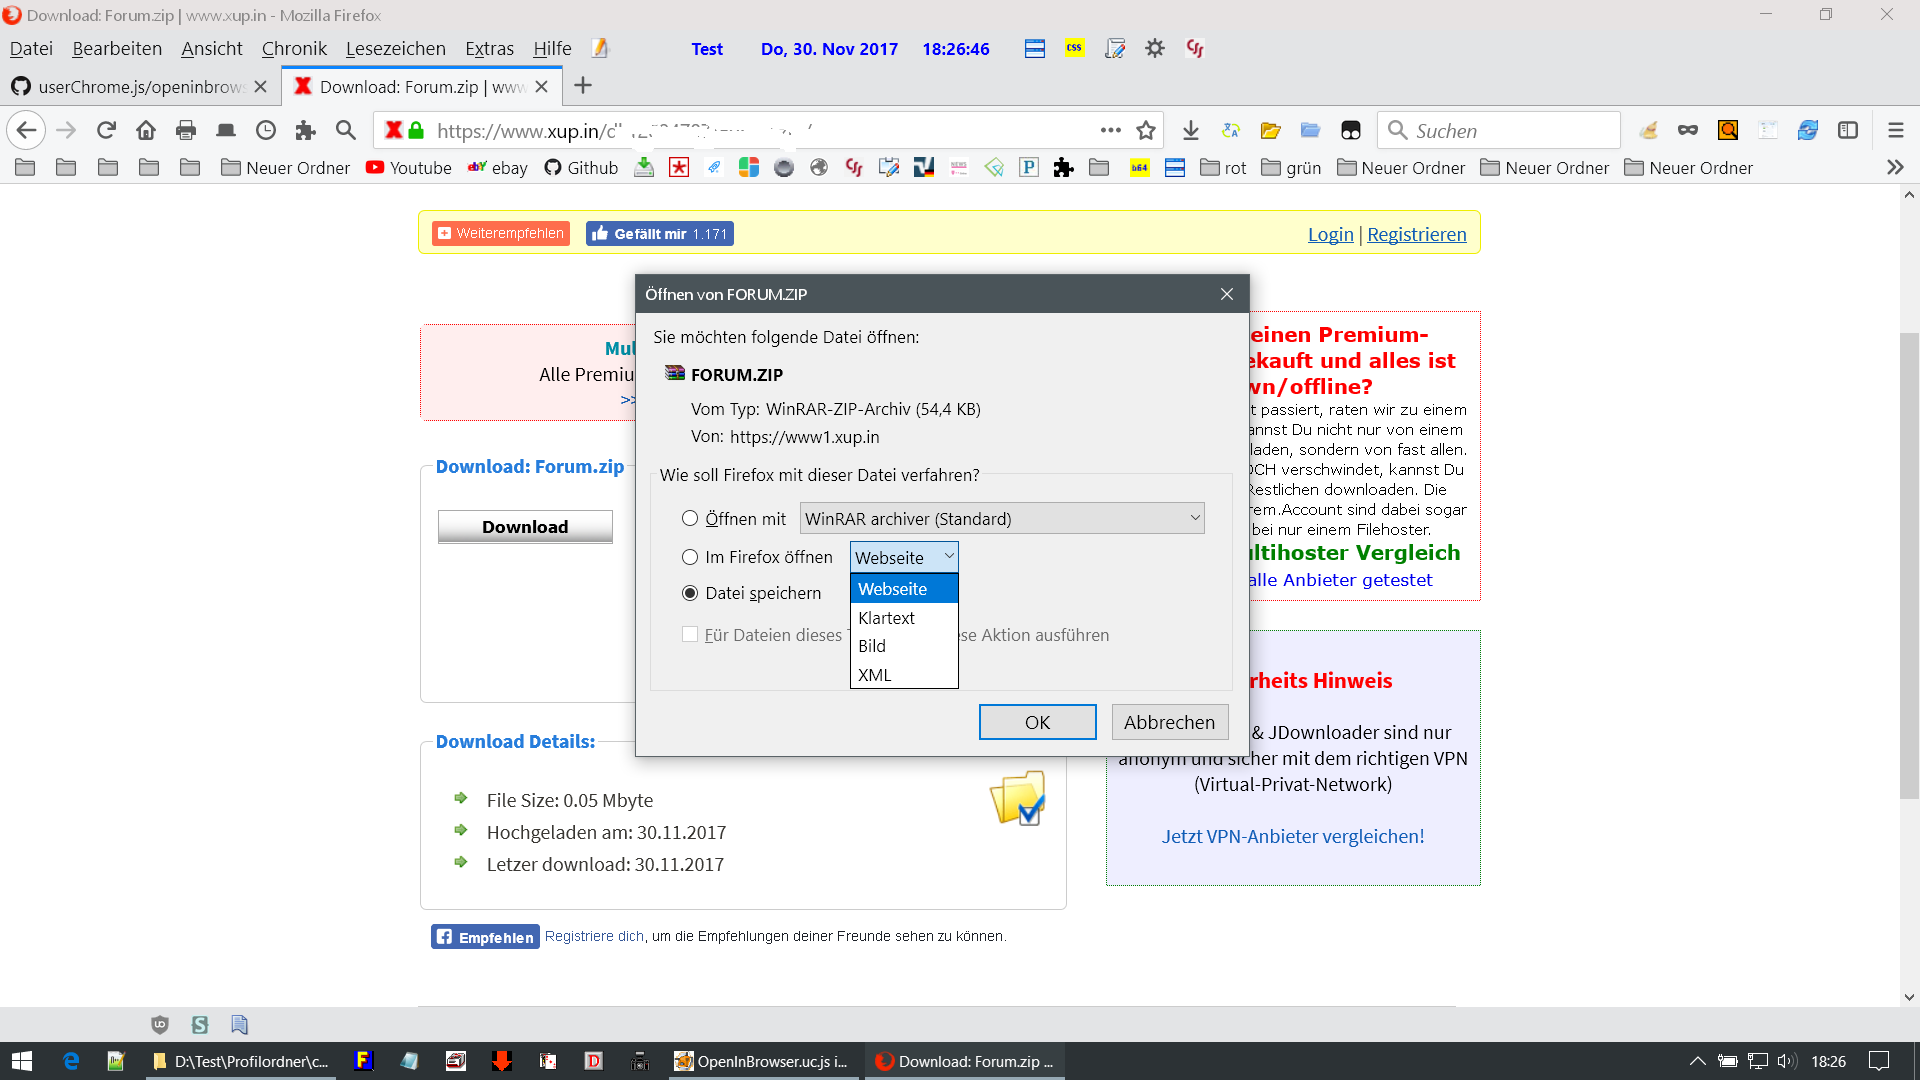Screen dimensions: 1920x1080
Task: Switch to the userChrome.js/openinbrowser tab
Action: 140,87
